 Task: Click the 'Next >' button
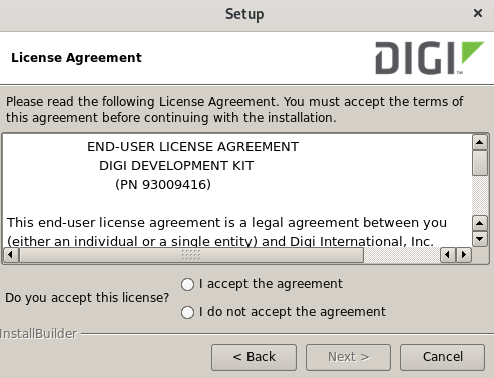tap(348, 357)
